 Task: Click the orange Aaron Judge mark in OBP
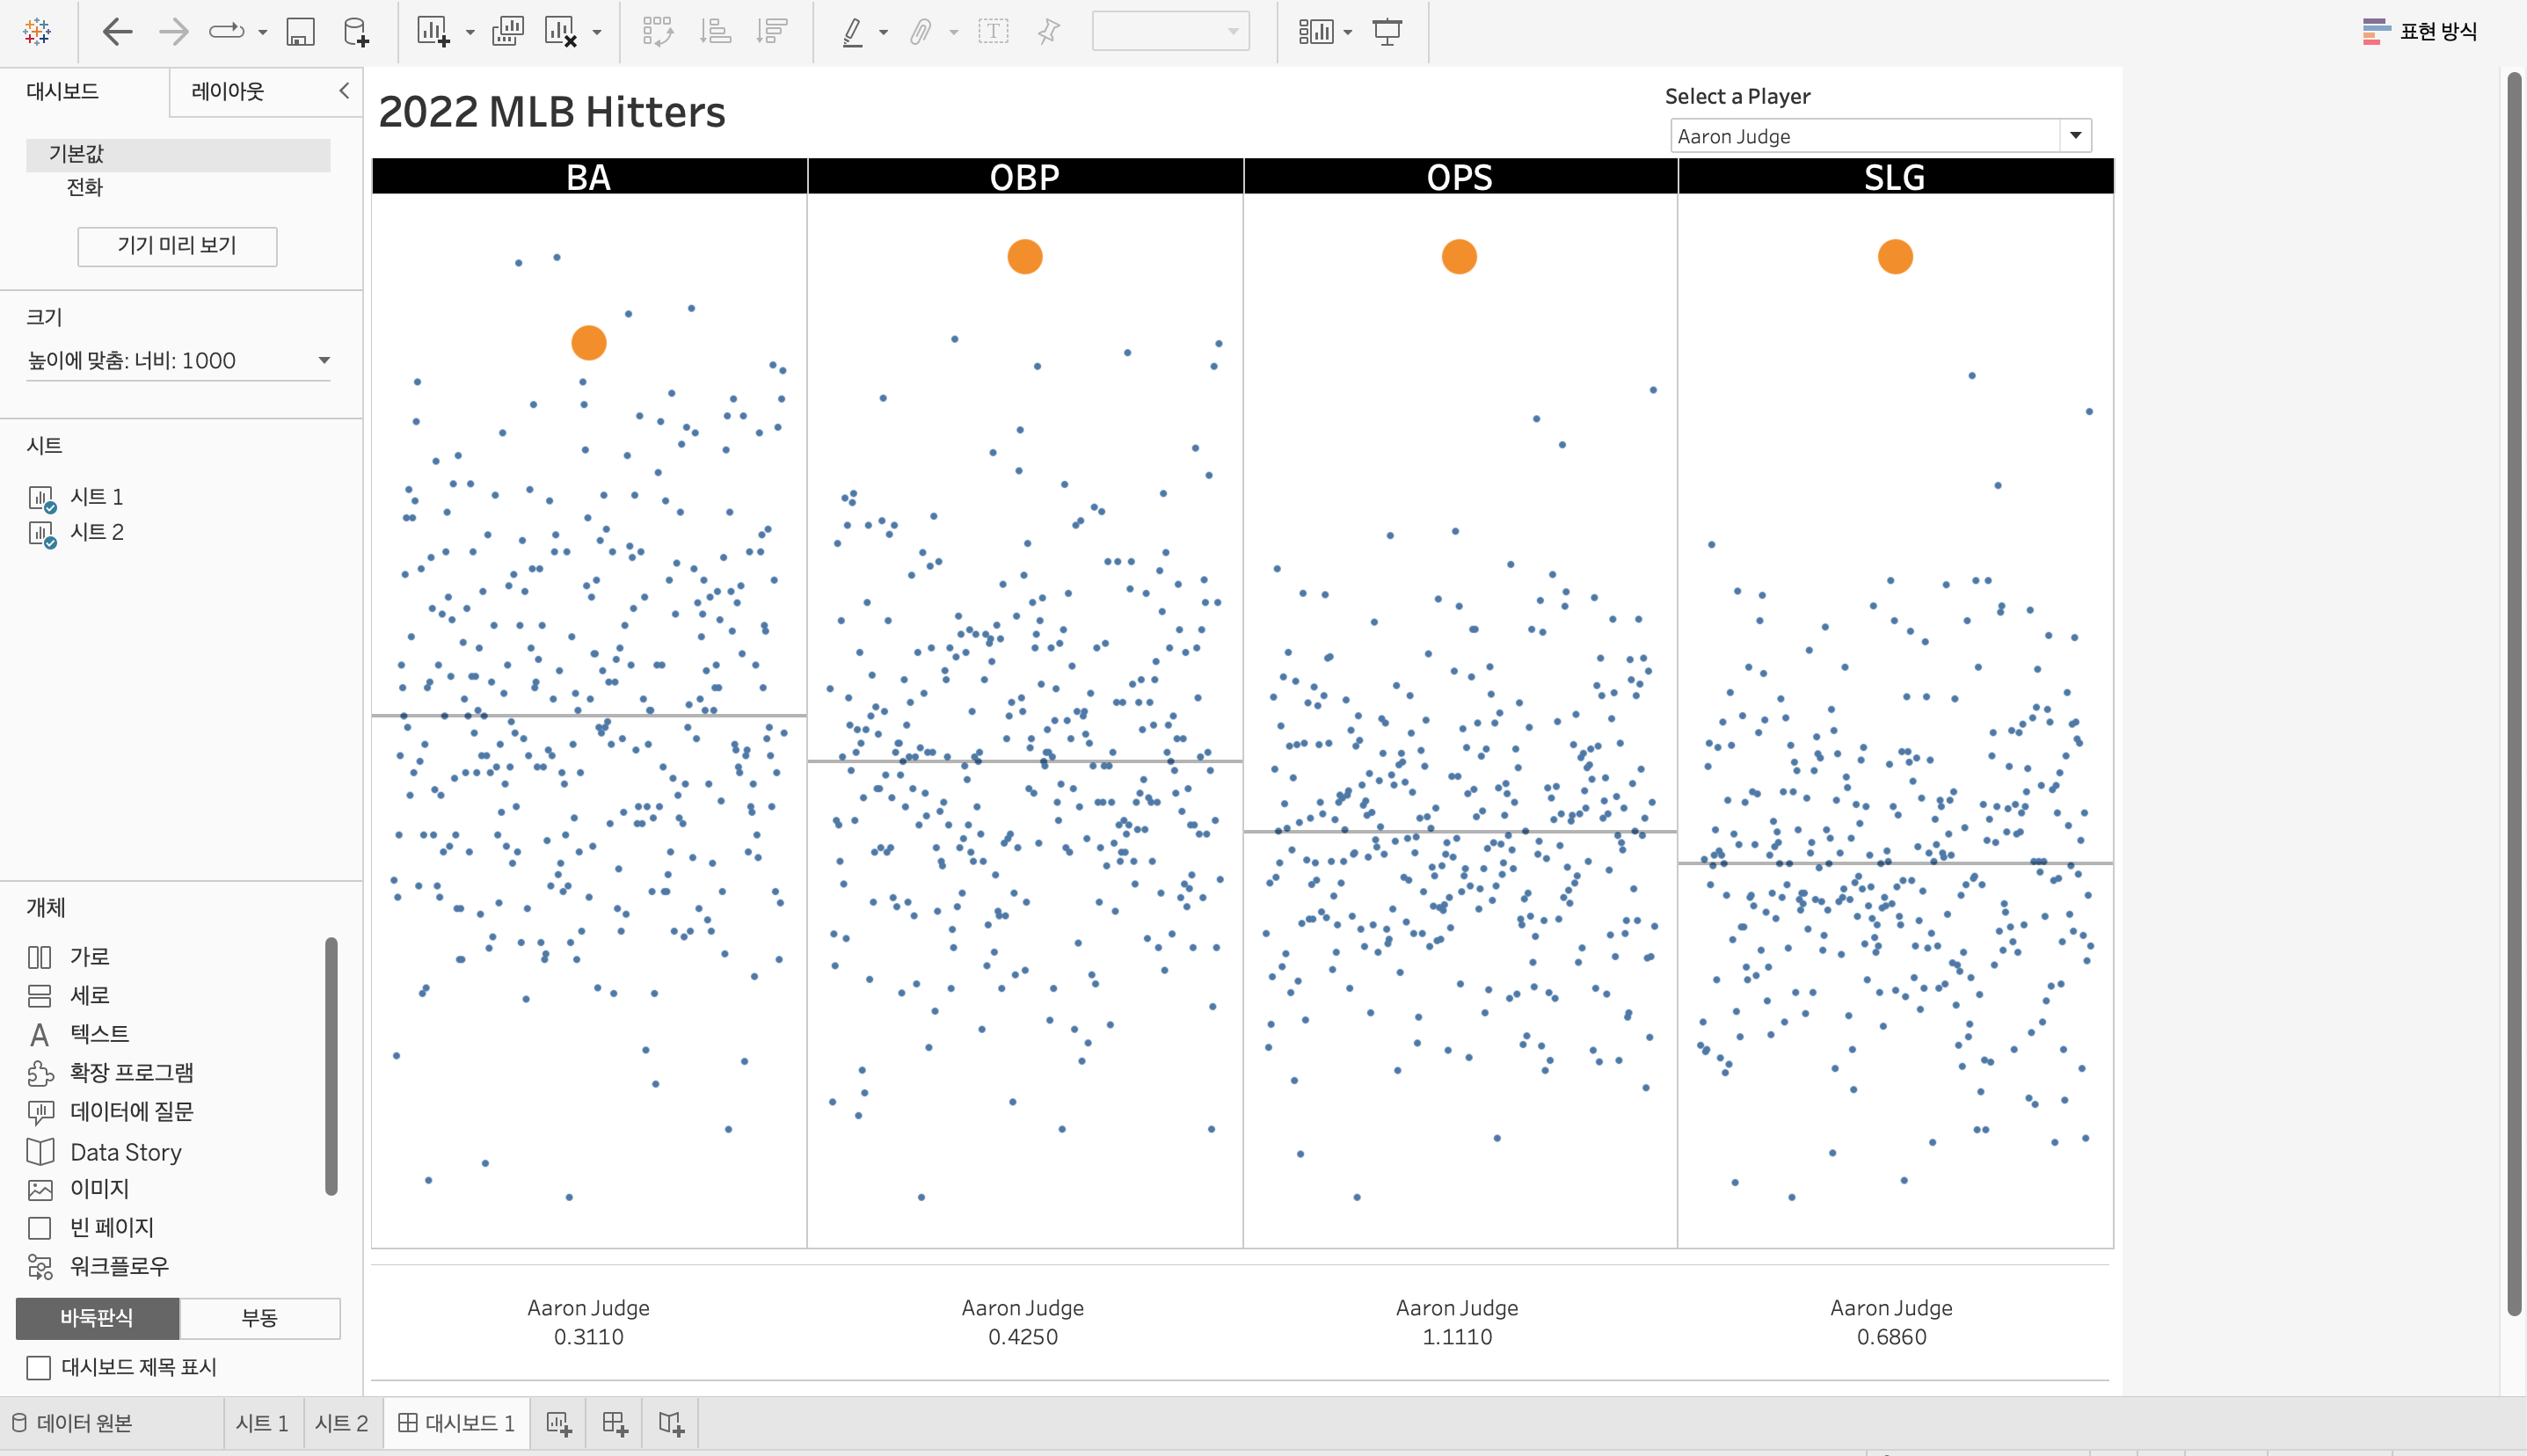1025,257
